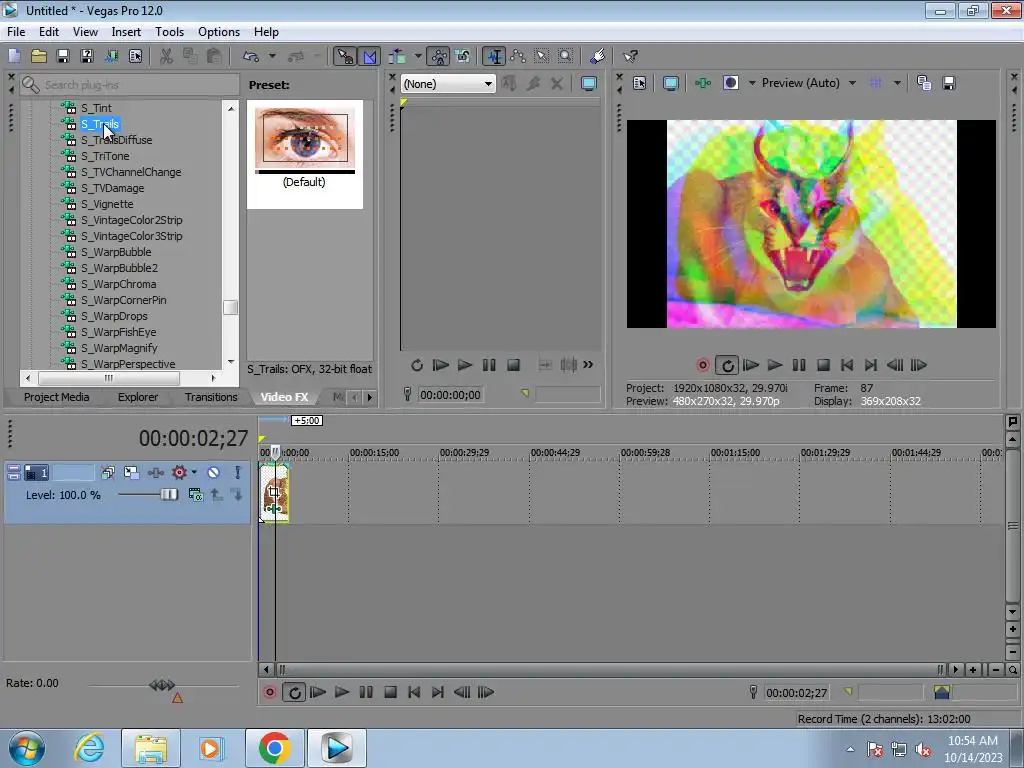Viewport: 1024px width, 768px height.
Task: Adjust the track Level slider handle
Action: [x=169, y=494]
